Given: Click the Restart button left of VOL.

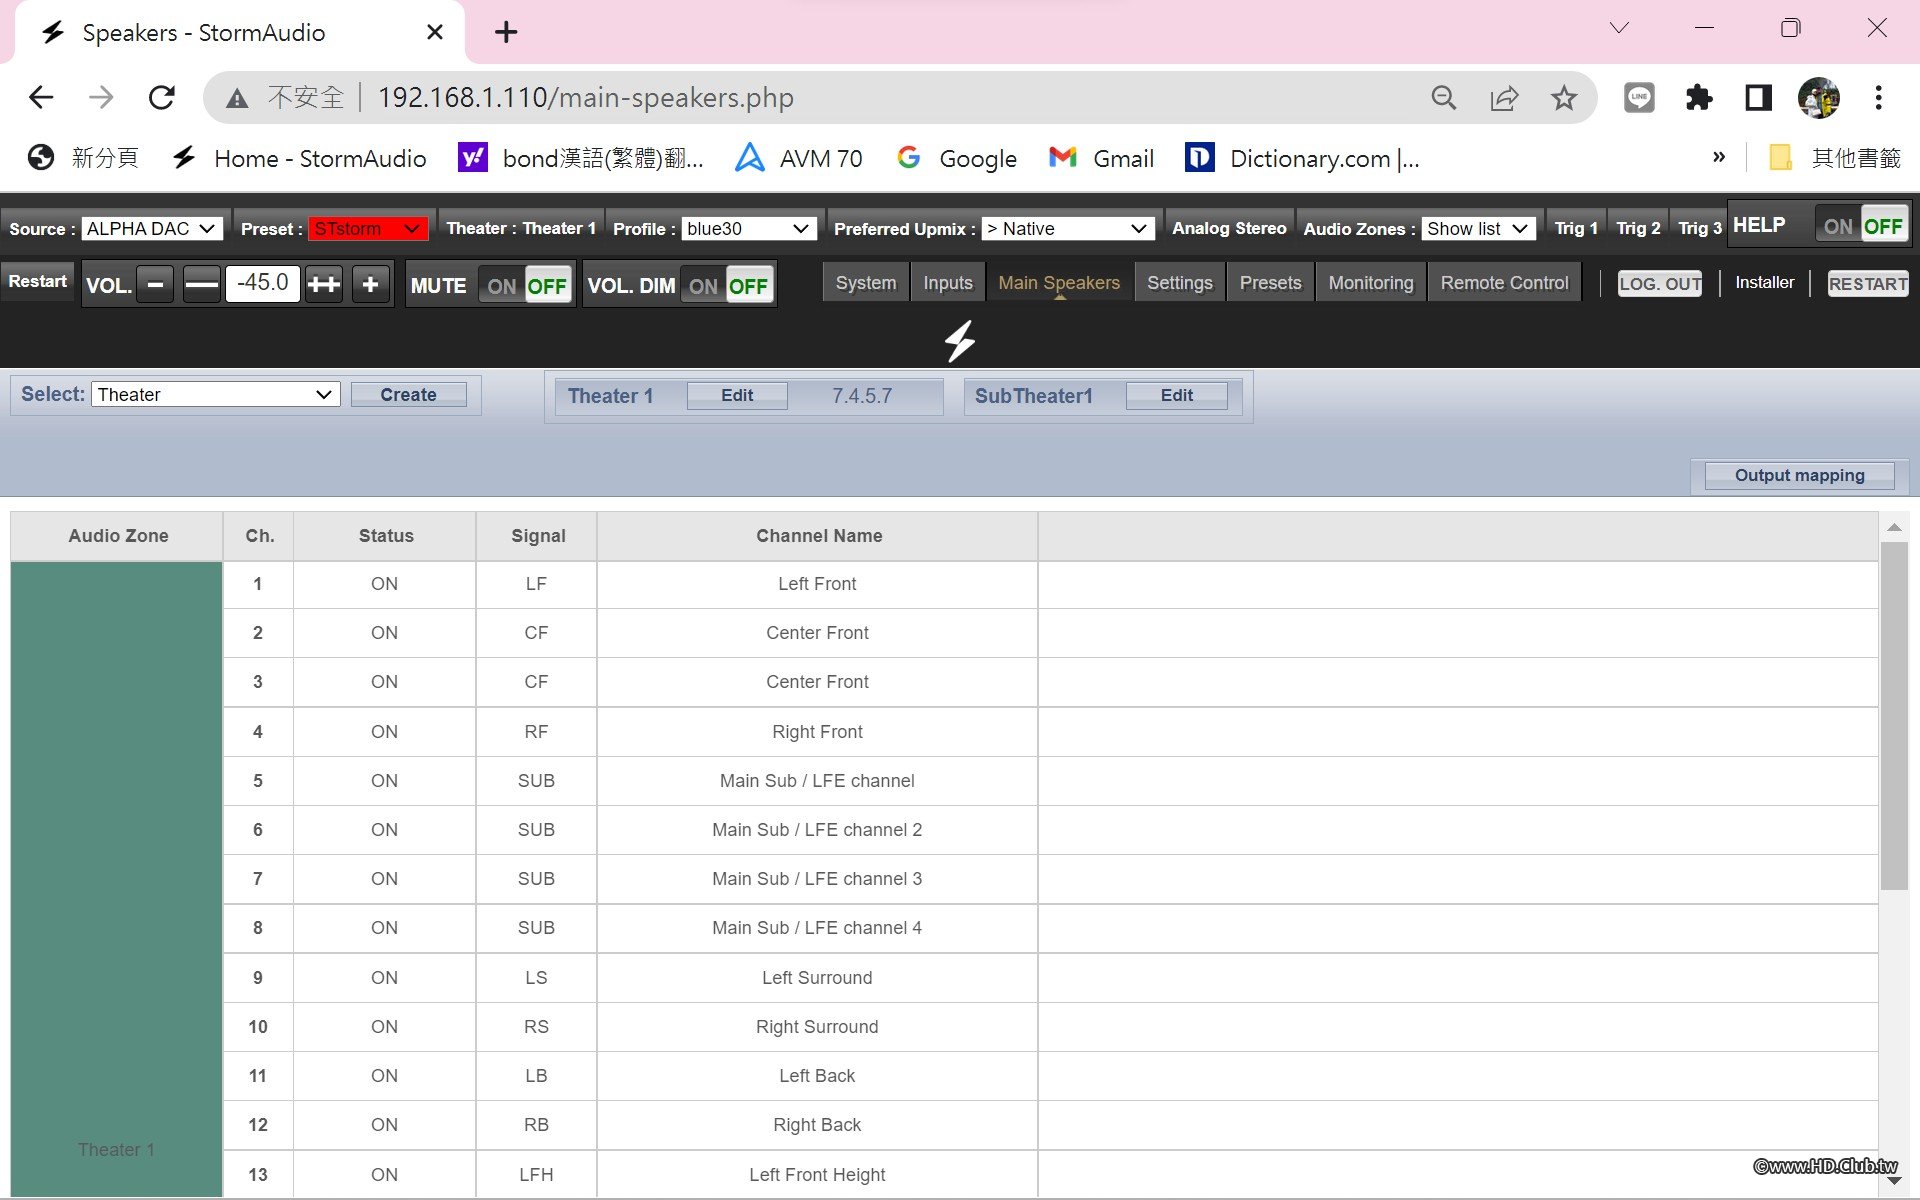Looking at the screenshot, I should 38,281.
